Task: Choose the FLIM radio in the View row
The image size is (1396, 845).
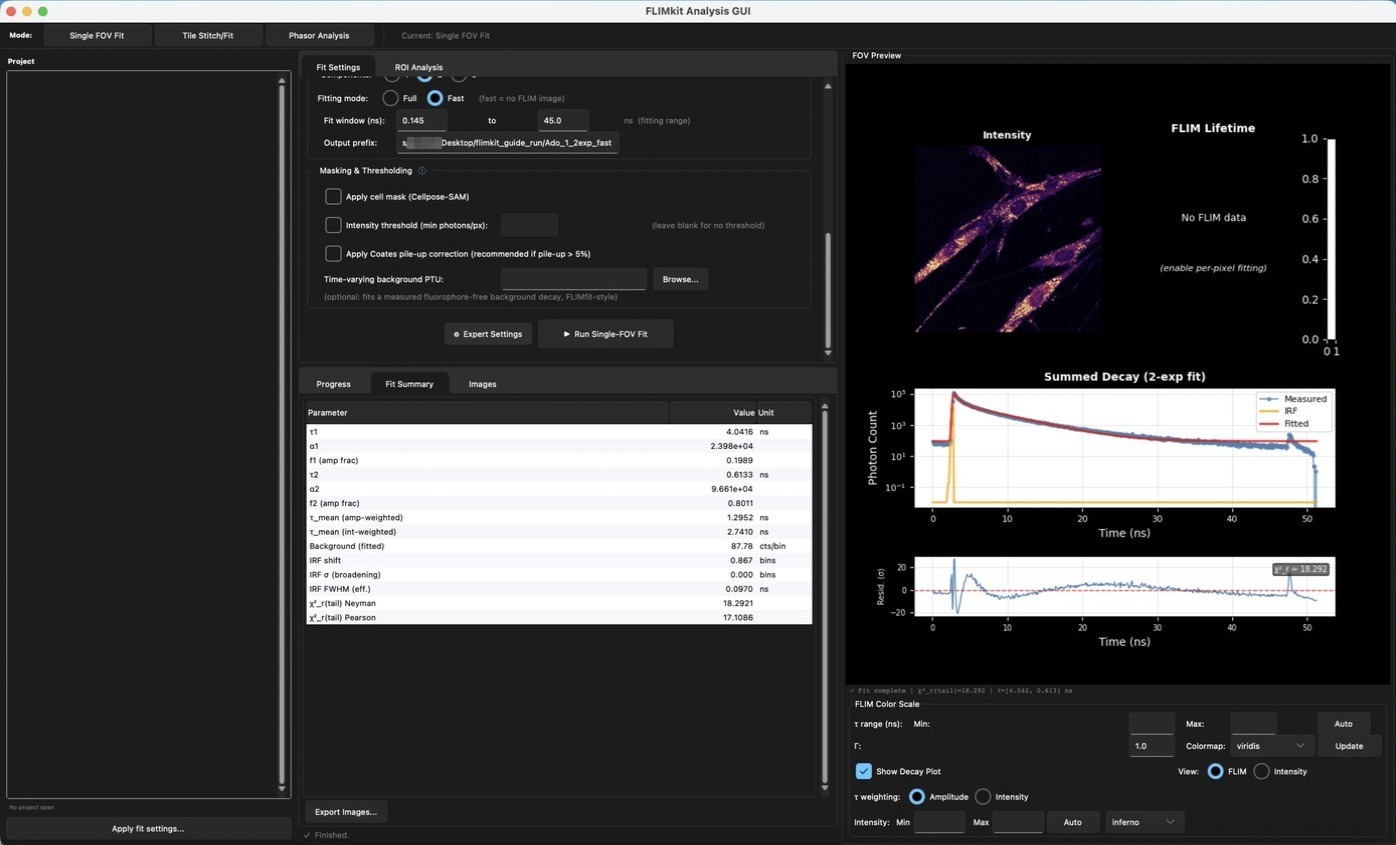Action: (1215, 771)
